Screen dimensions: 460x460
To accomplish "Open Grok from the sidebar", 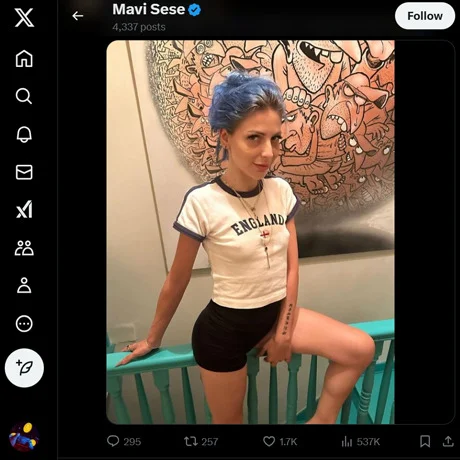I will (x=24, y=210).
